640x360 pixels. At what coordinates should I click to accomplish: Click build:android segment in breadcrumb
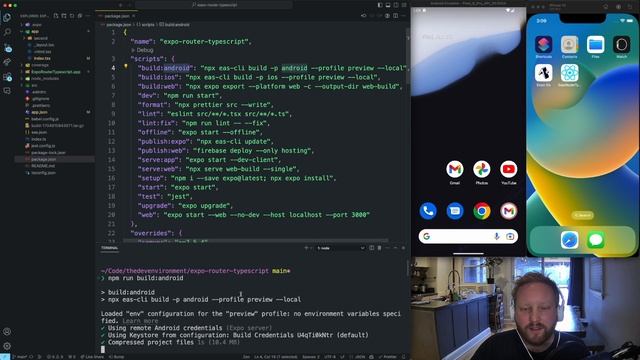click(174, 24)
